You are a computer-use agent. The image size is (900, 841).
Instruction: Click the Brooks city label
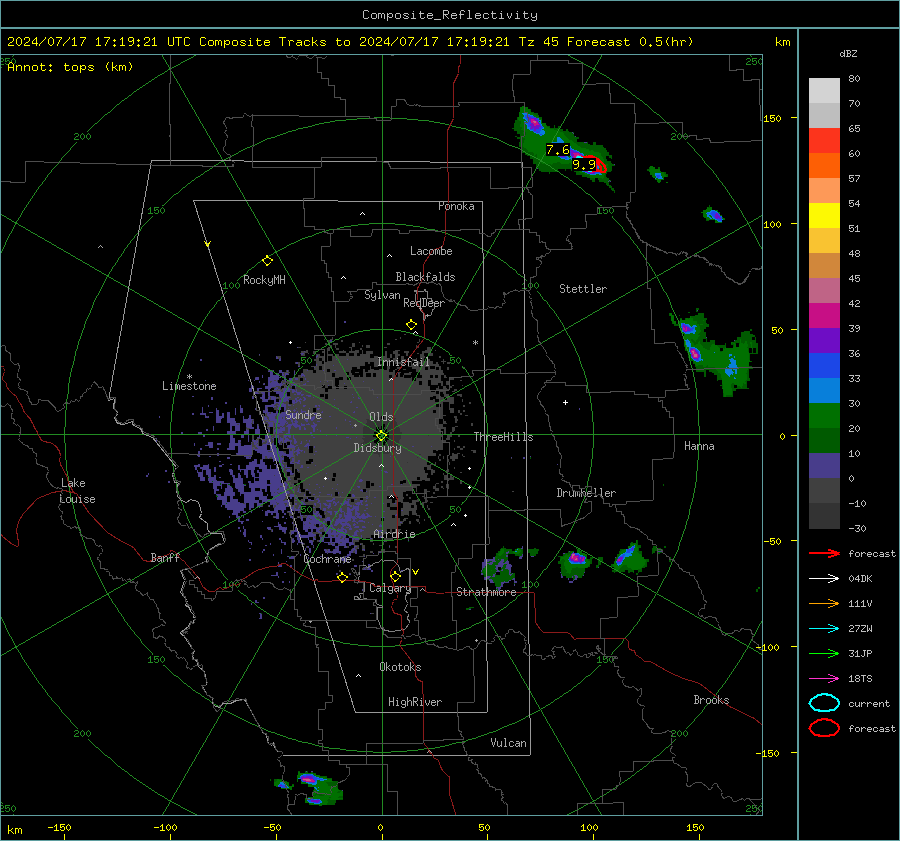point(711,700)
